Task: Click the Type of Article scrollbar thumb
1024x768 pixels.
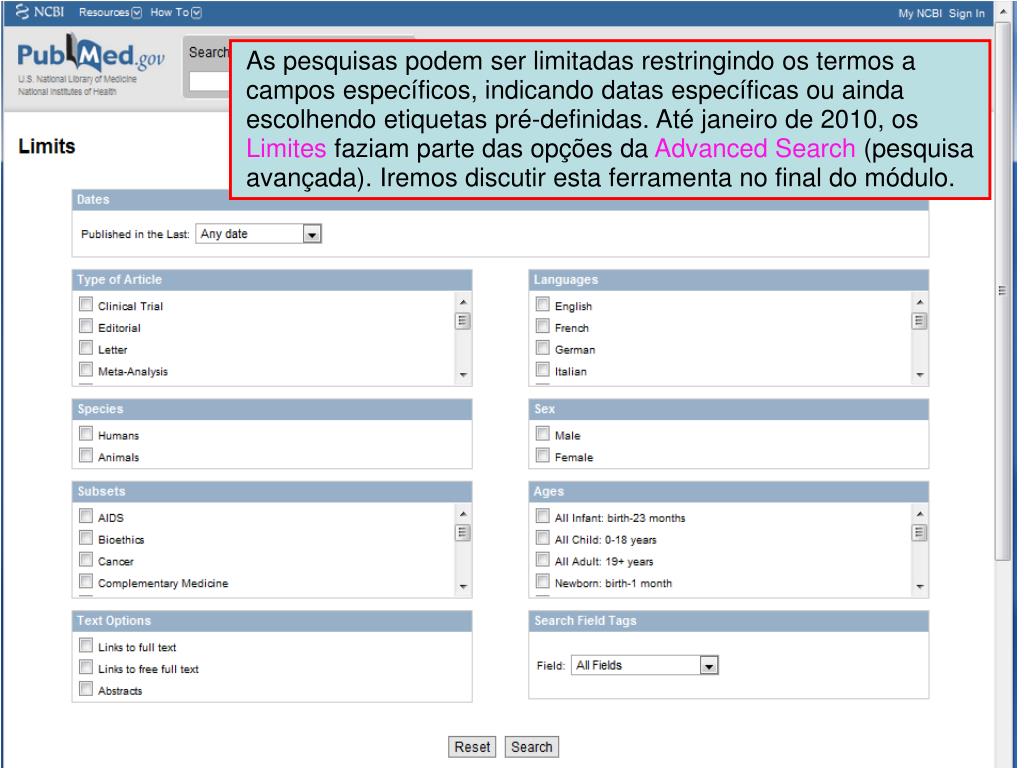Action: click(463, 321)
